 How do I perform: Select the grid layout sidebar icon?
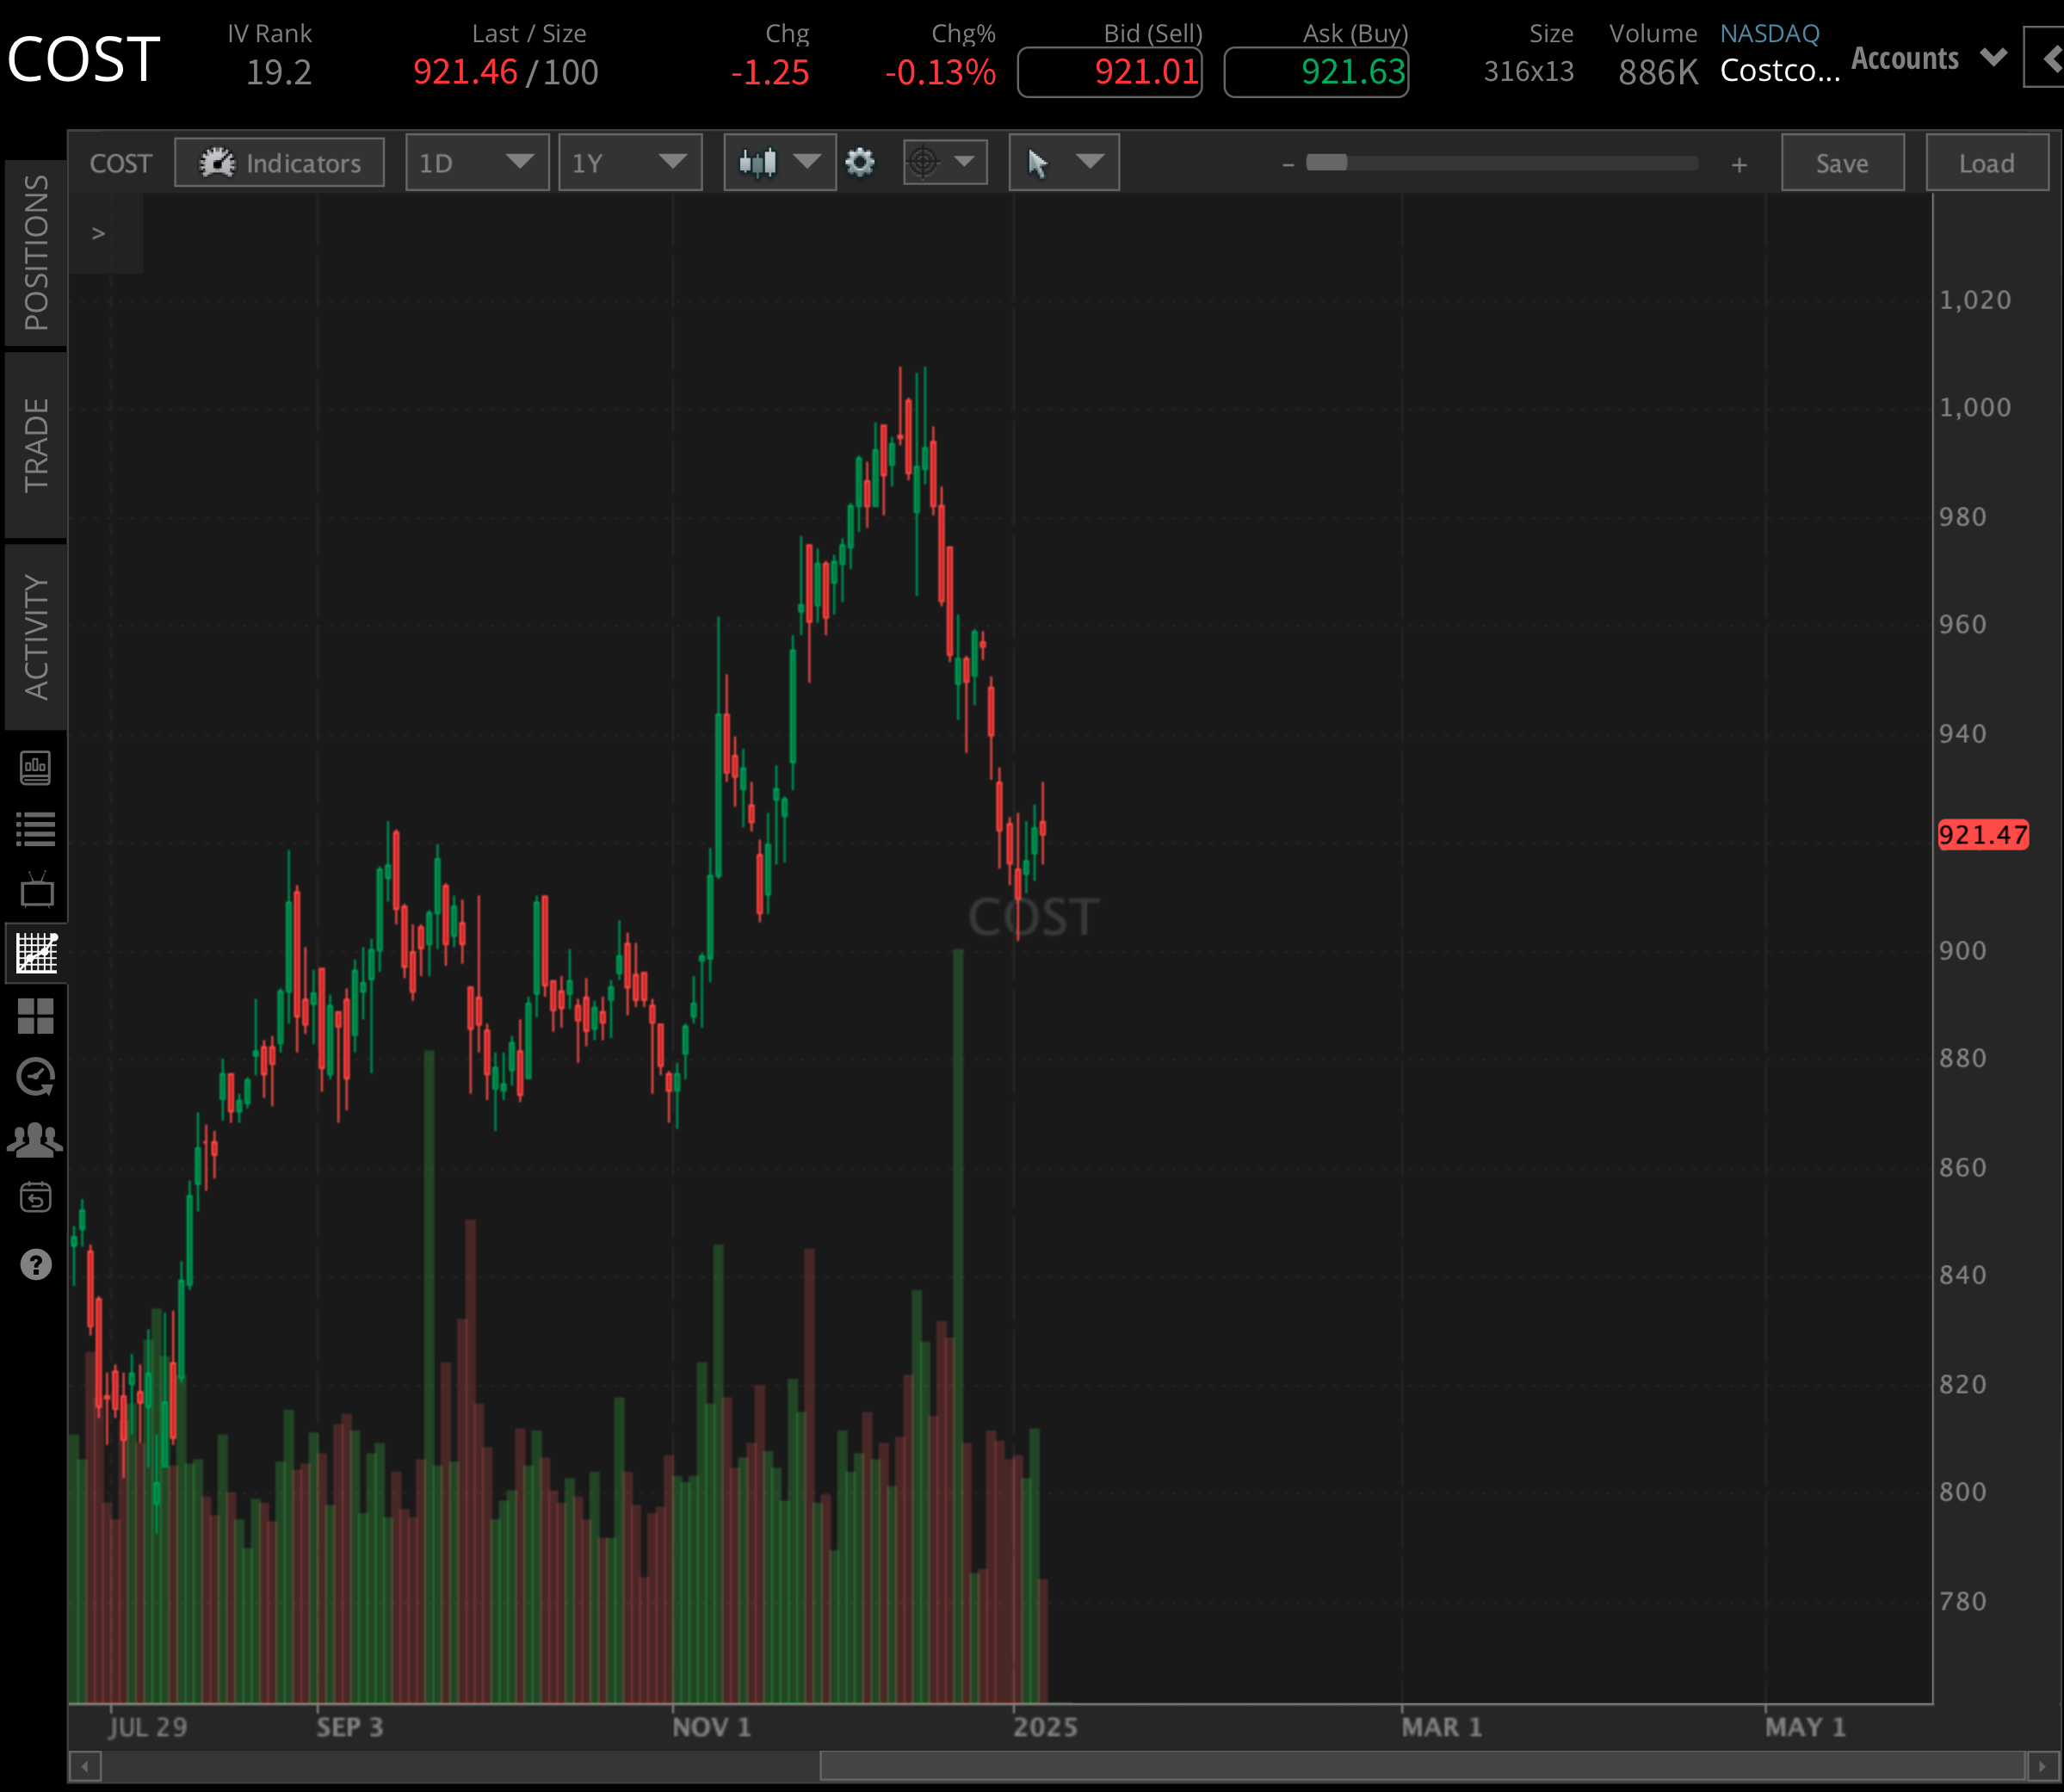tap(38, 1017)
